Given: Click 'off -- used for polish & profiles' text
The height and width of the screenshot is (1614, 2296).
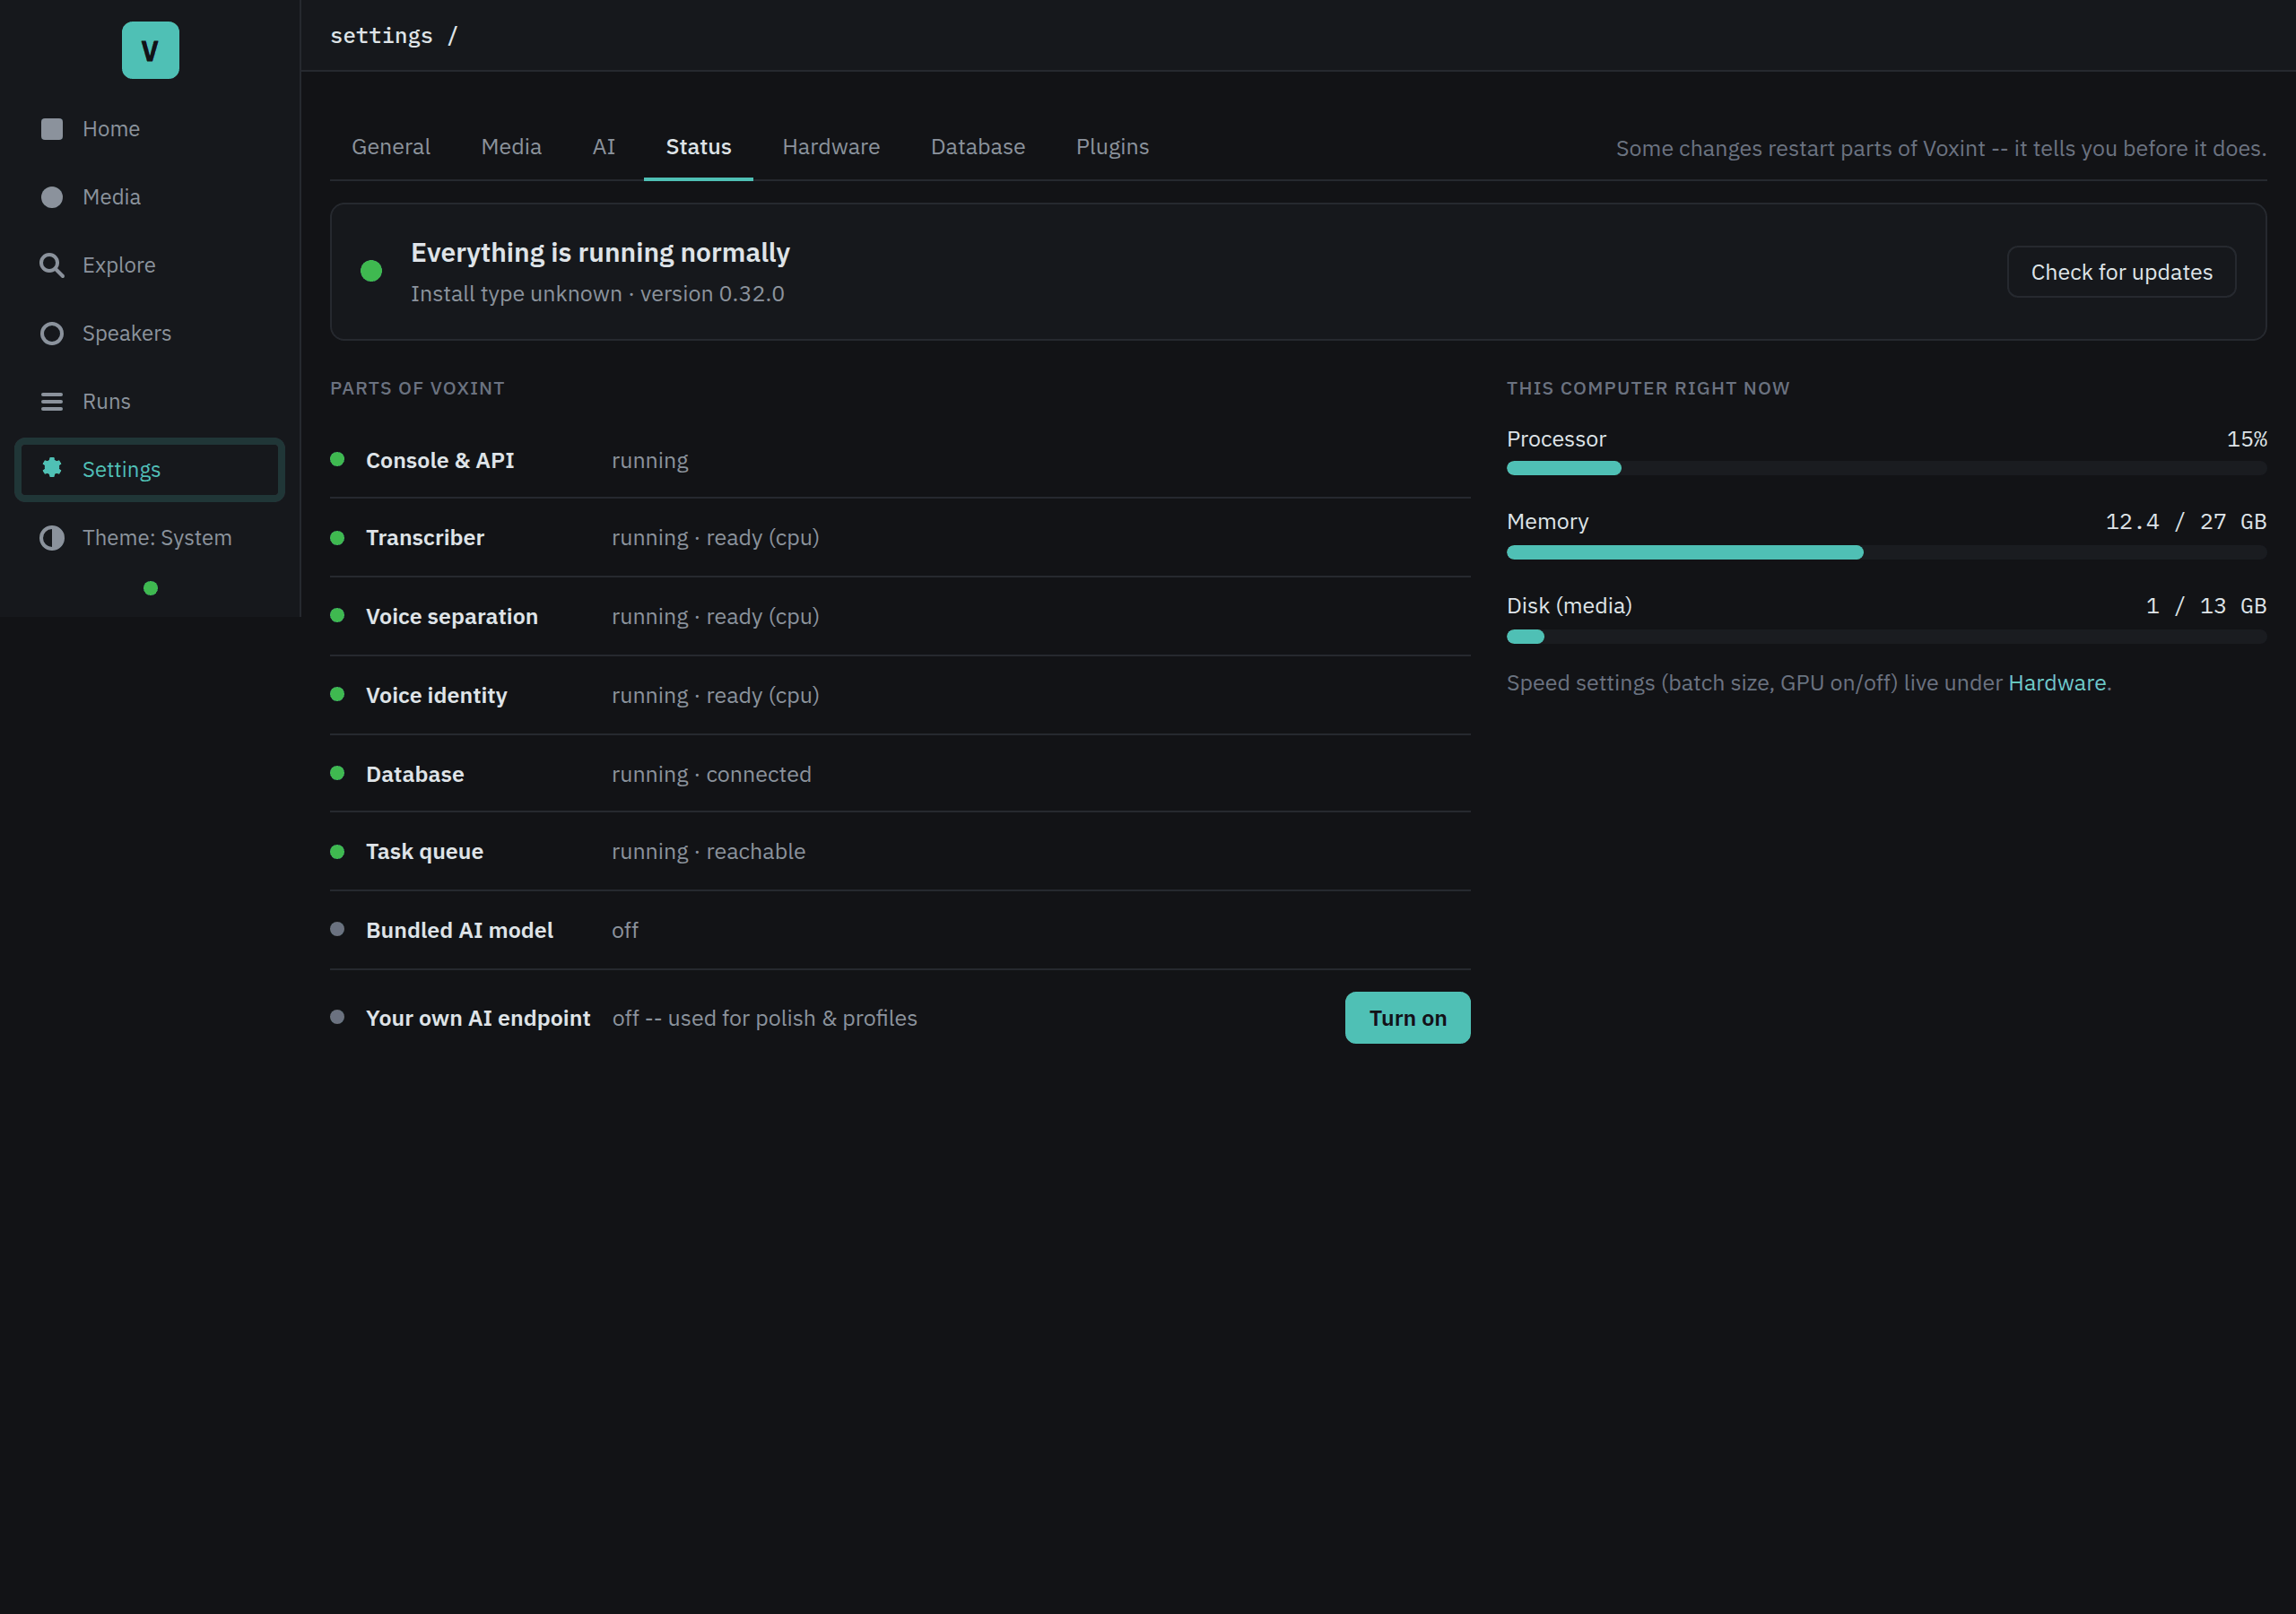Looking at the screenshot, I should coord(764,1018).
